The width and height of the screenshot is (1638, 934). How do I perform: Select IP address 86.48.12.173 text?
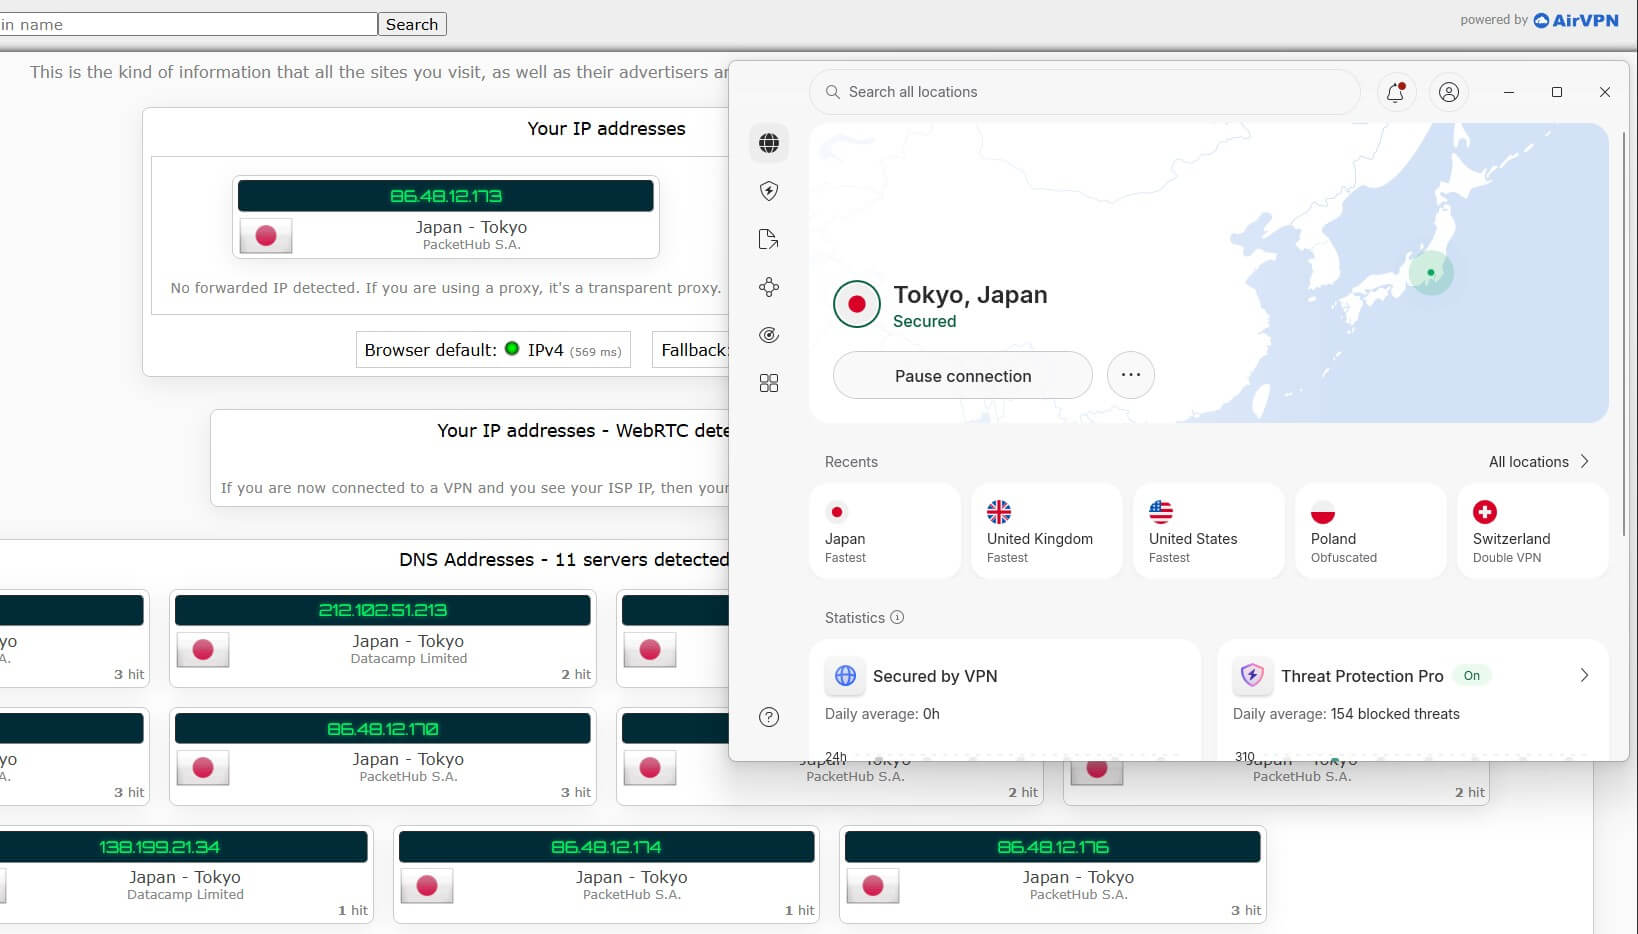tap(446, 196)
